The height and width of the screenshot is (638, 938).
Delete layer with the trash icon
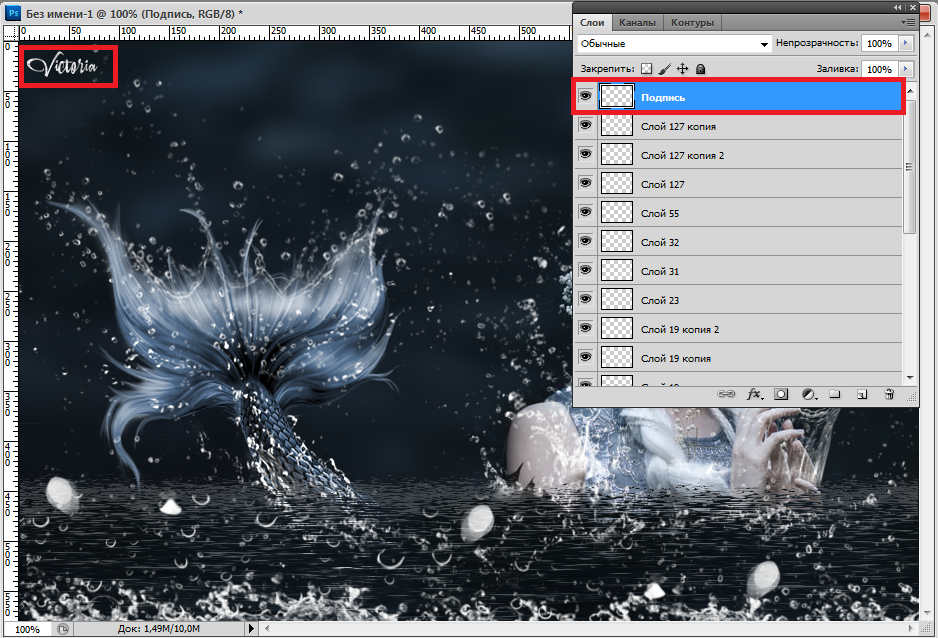889,394
